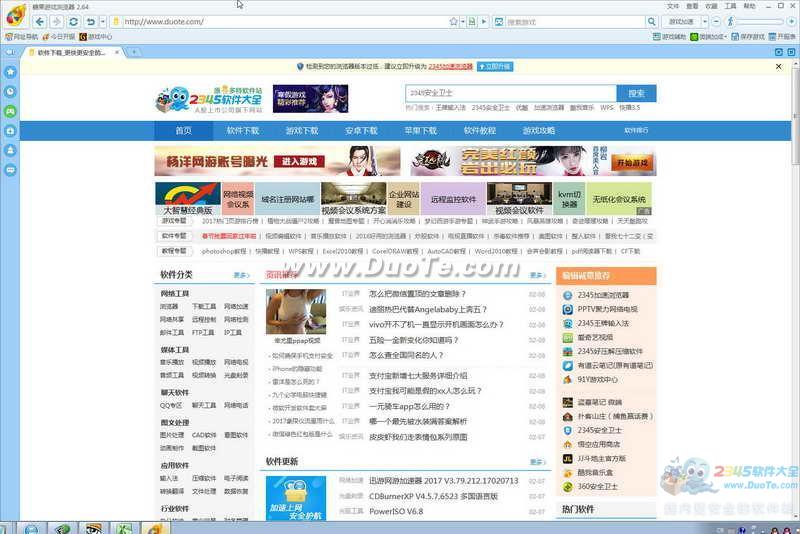Open the 工具 menu

[731, 6]
